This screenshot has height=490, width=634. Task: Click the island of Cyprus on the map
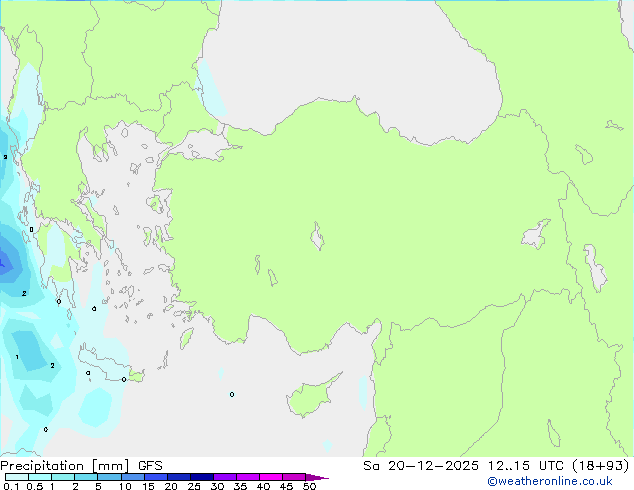pyautogui.click(x=311, y=396)
